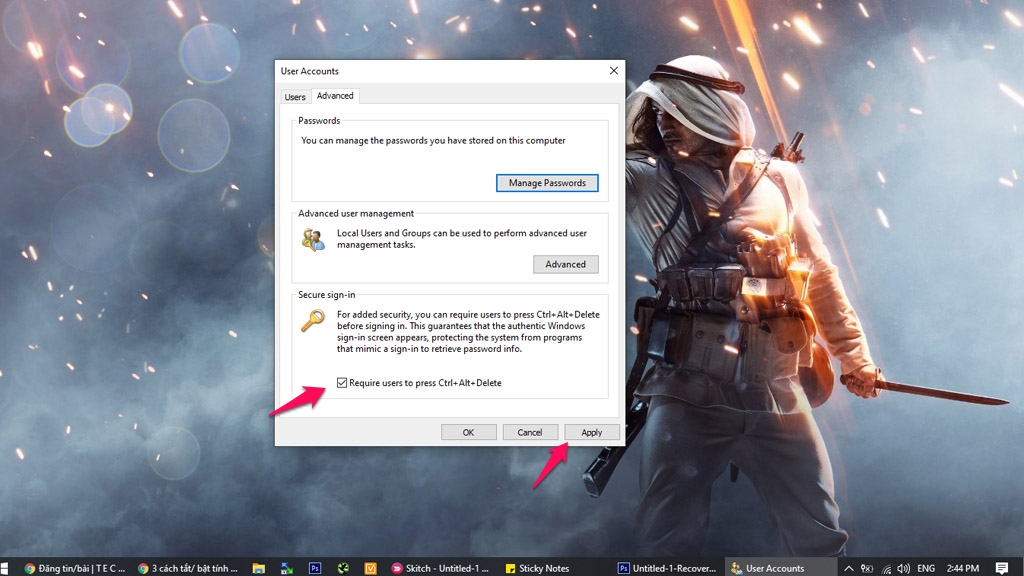Click the Local Users and Groups icon
Viewport: 1024px width, 576px height.
313,239
